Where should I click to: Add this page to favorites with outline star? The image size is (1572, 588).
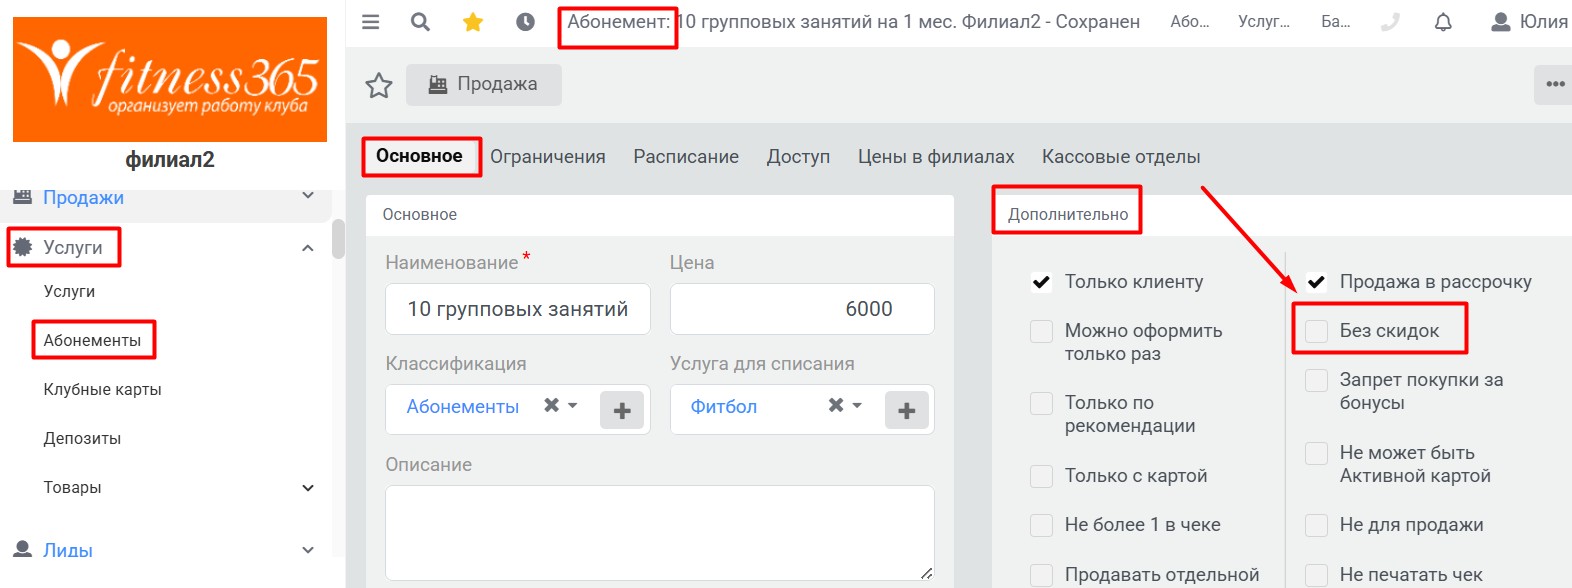click(x=379, y=86)
